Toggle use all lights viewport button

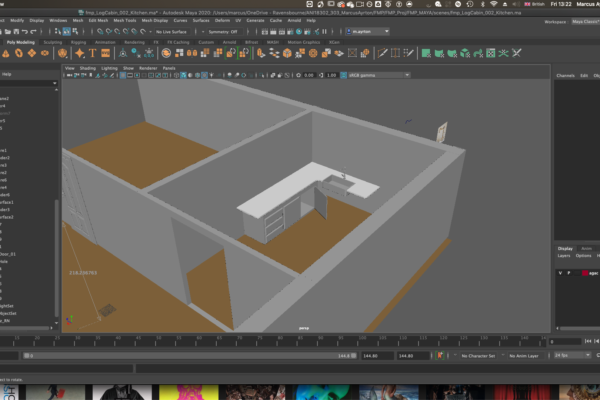[x=211, y=75]
